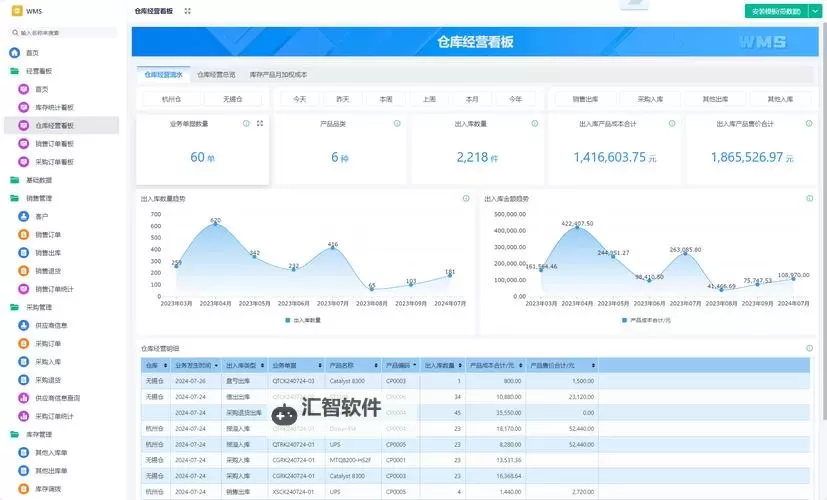Click fullscreen icon beside 仓库经营看板 title
Image resolution: width=827 pixels, height=500 pixels.
tap(187, 11)
